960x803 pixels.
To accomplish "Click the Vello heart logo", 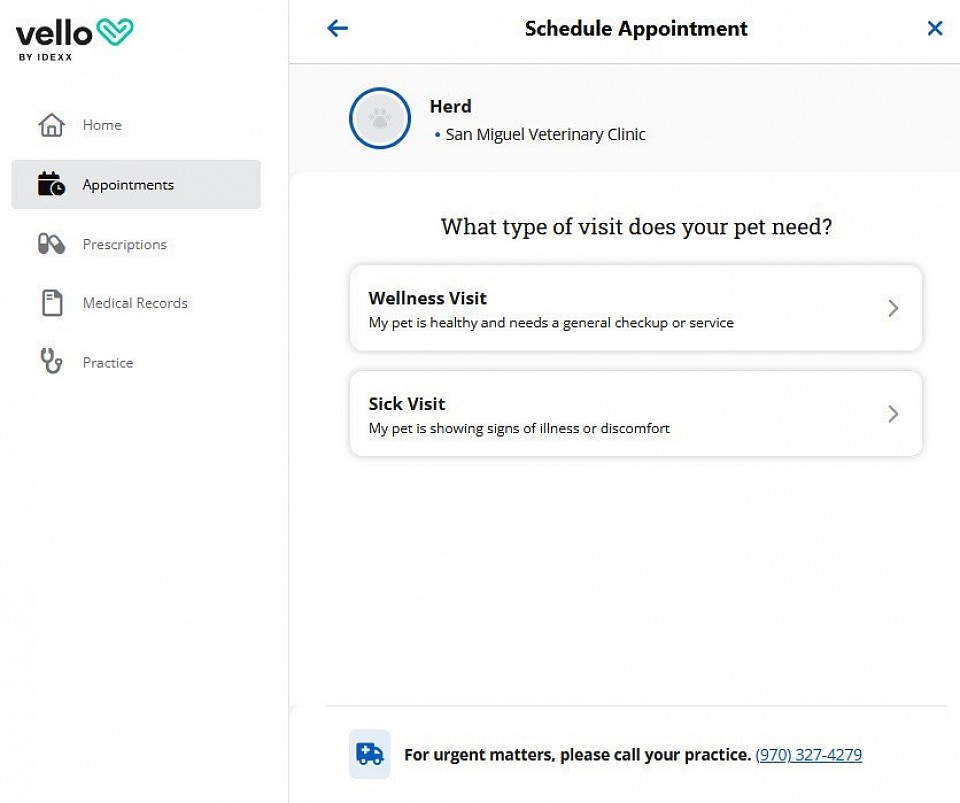I will coord(115,32).
